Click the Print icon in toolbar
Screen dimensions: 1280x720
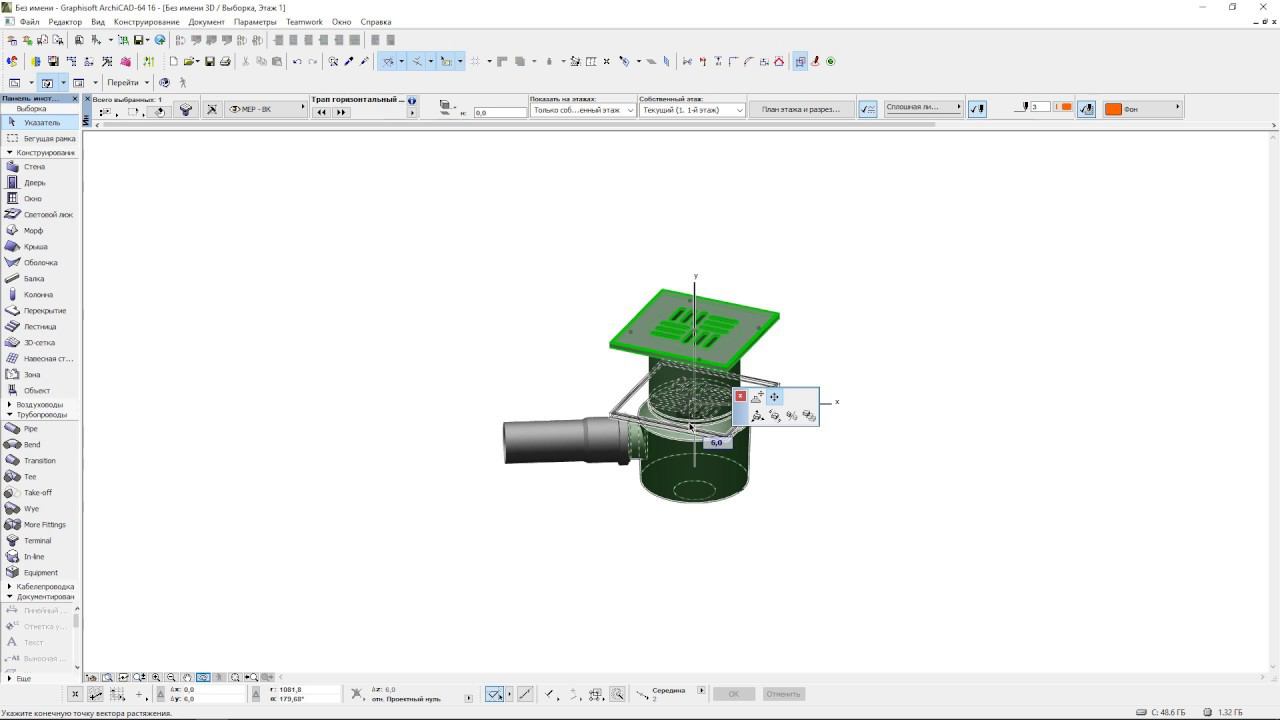click(225, 62)
